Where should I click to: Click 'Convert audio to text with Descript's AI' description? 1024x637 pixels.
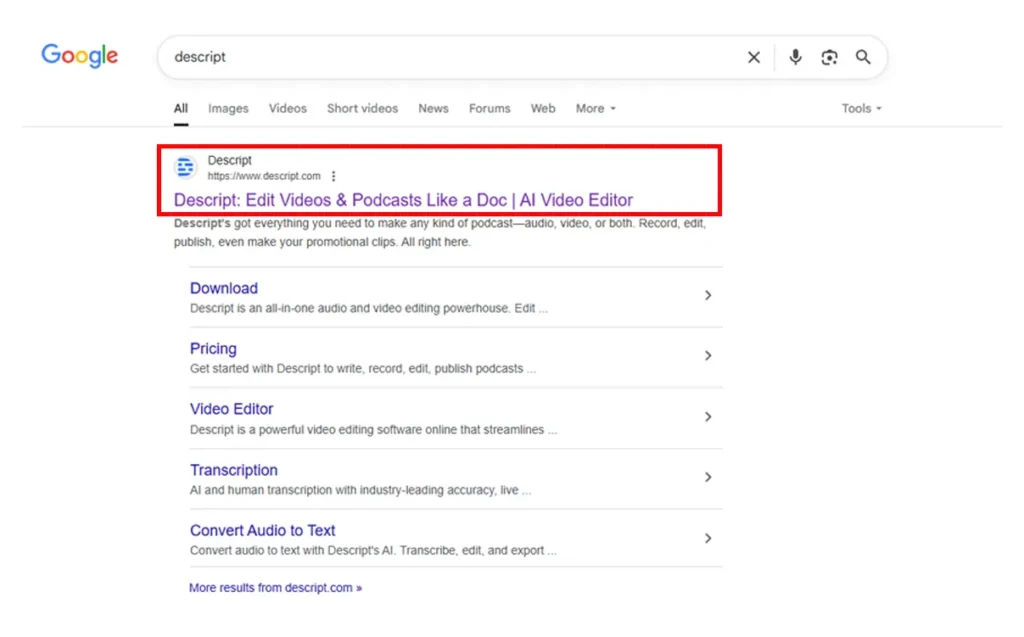pyautogui.click(x=373, y=551)
